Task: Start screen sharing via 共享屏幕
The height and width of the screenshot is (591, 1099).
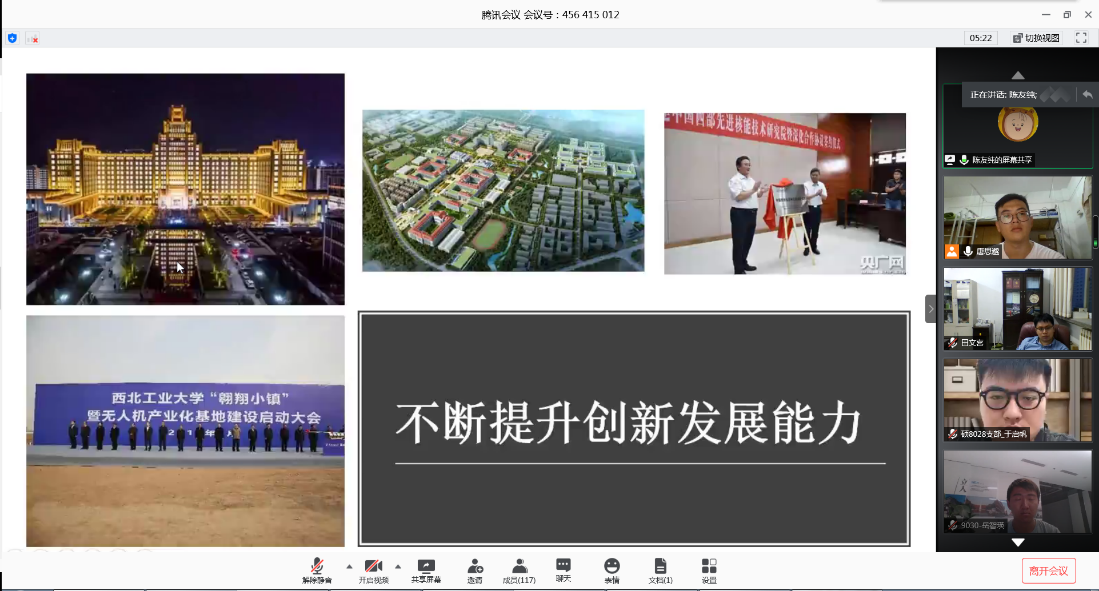Action: point(426,569)
